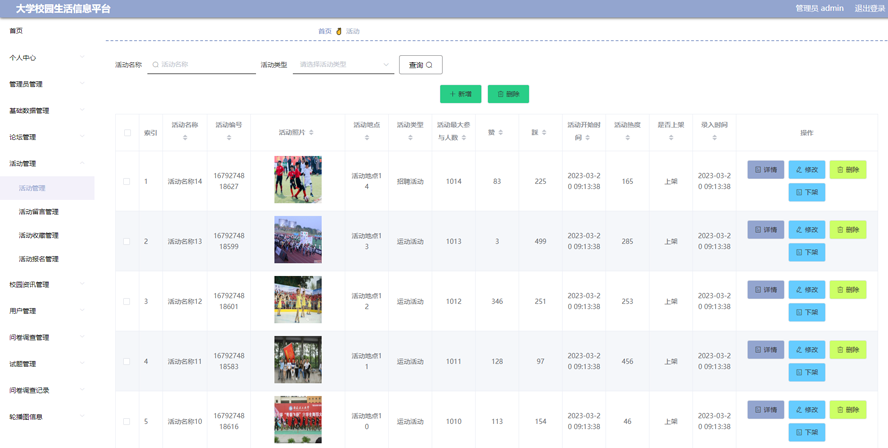Click the breadcrumb medal icon
The image size is (888, 448).
(x=339, y=31)
